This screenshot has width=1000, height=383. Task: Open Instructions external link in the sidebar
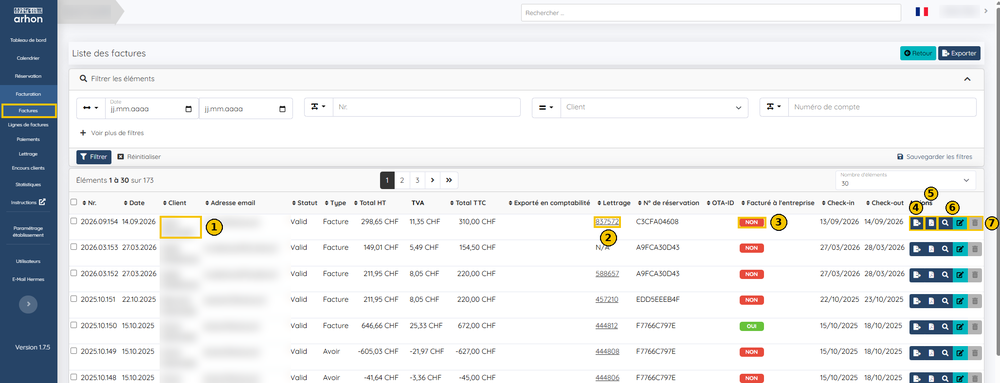point(28,203)
